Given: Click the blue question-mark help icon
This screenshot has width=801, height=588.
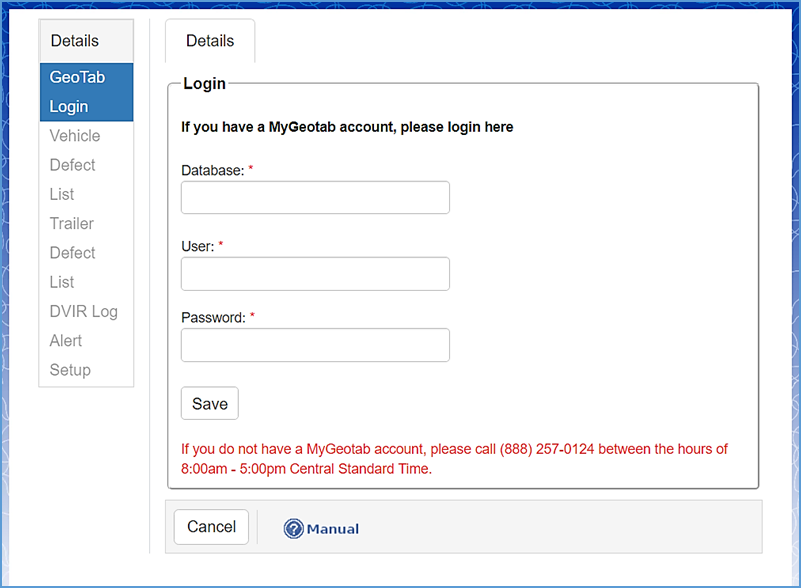Looking at the screenshot, I should coord(293,528).
